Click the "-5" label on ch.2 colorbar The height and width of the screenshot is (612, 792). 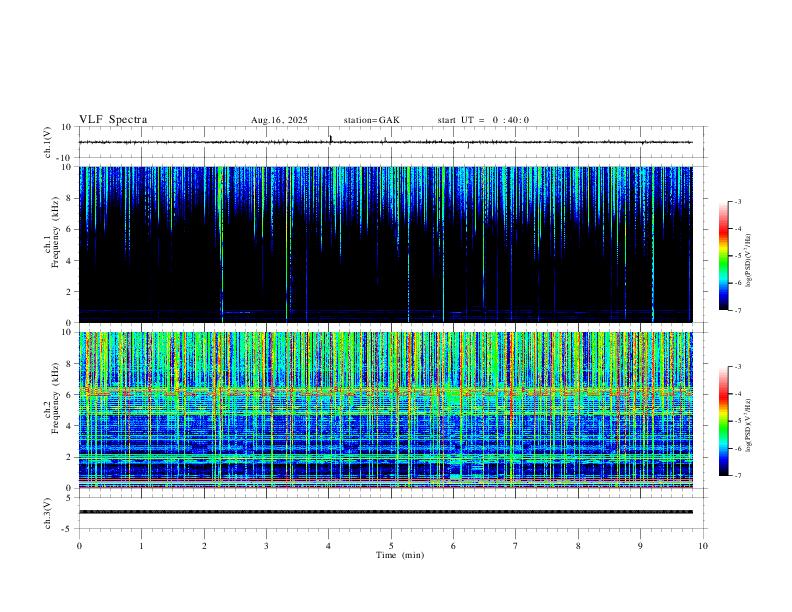[x=737, y=421]
